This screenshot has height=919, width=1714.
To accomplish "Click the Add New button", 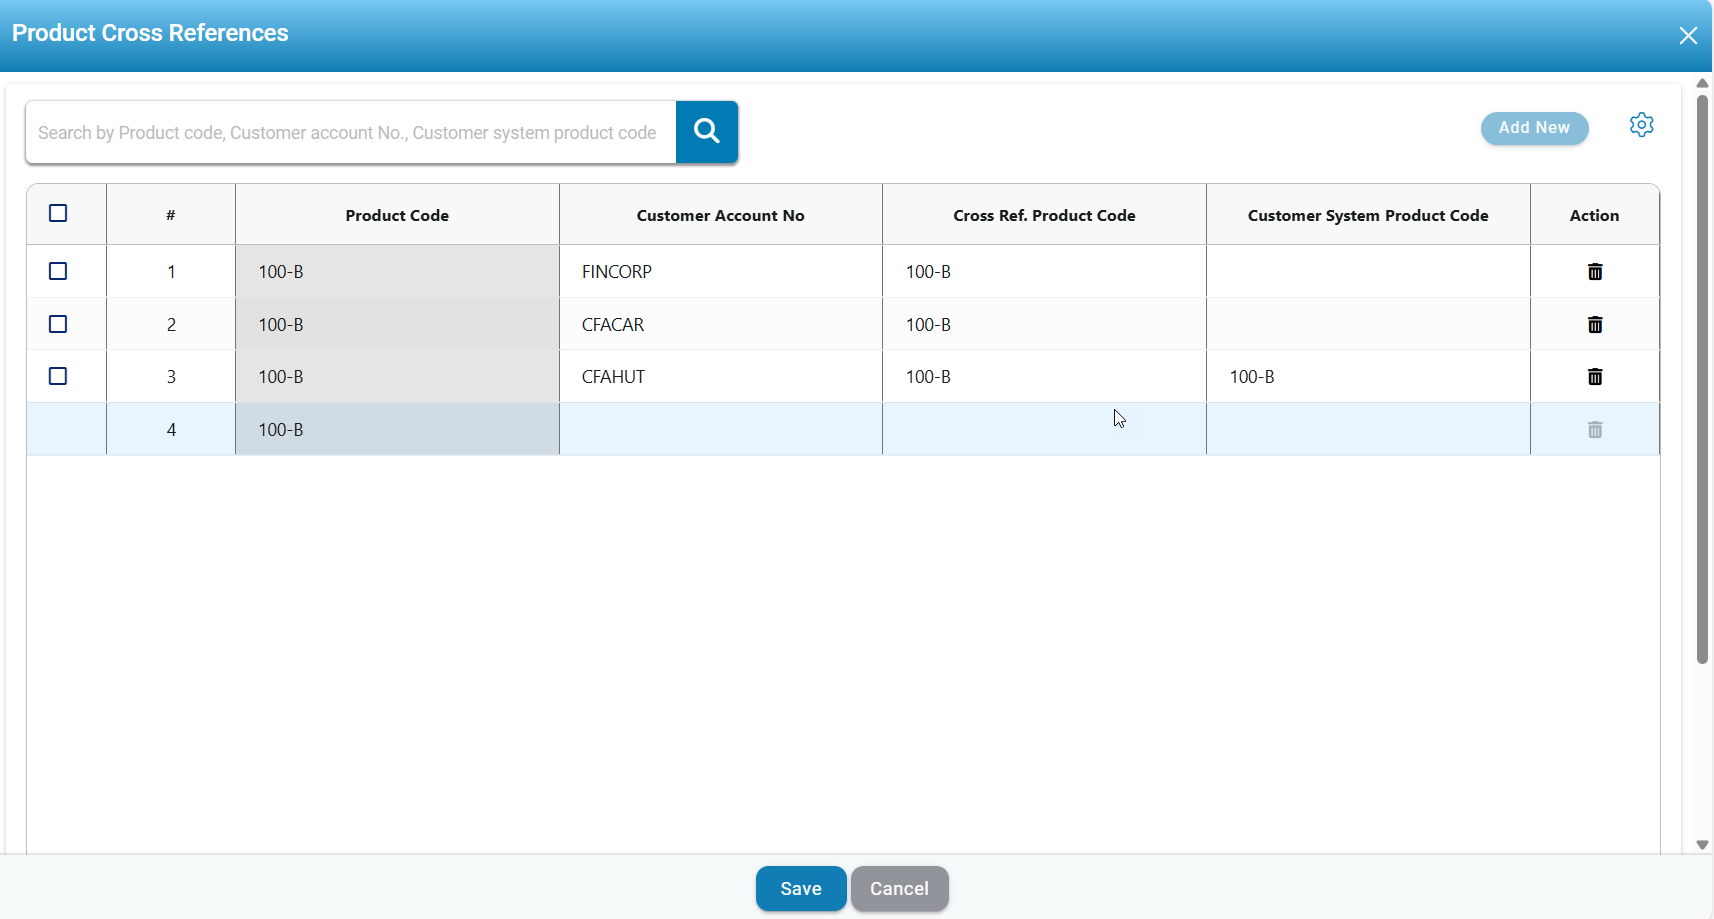I will click(1534, 128).
